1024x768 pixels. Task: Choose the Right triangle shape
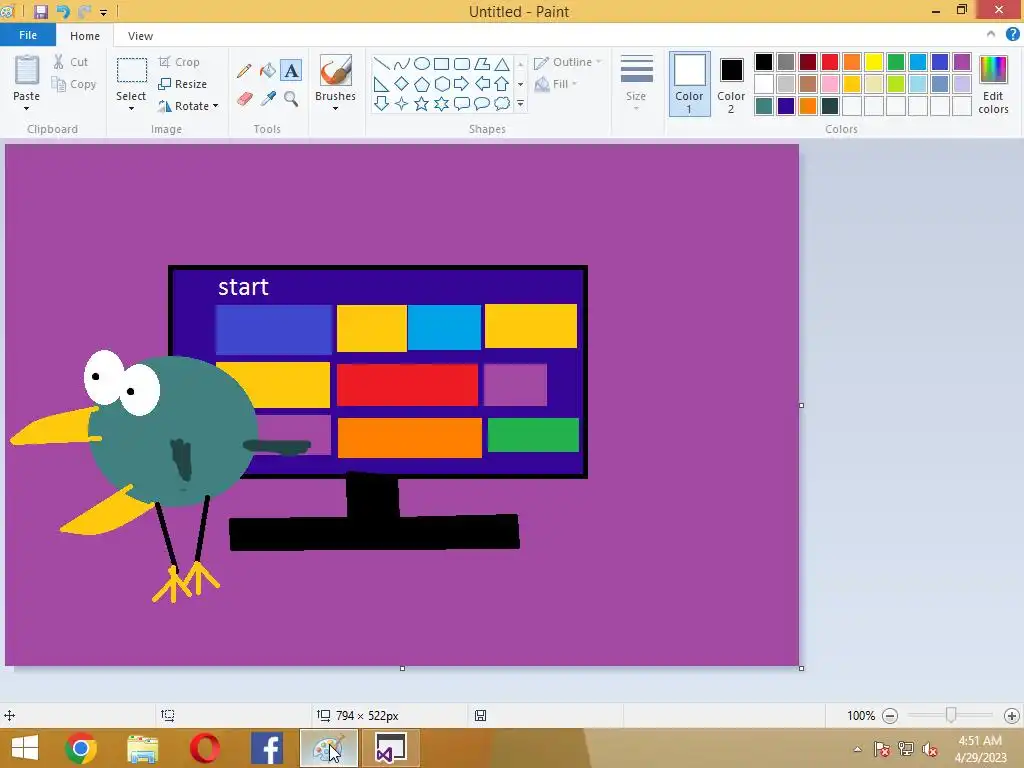point(381,84)
